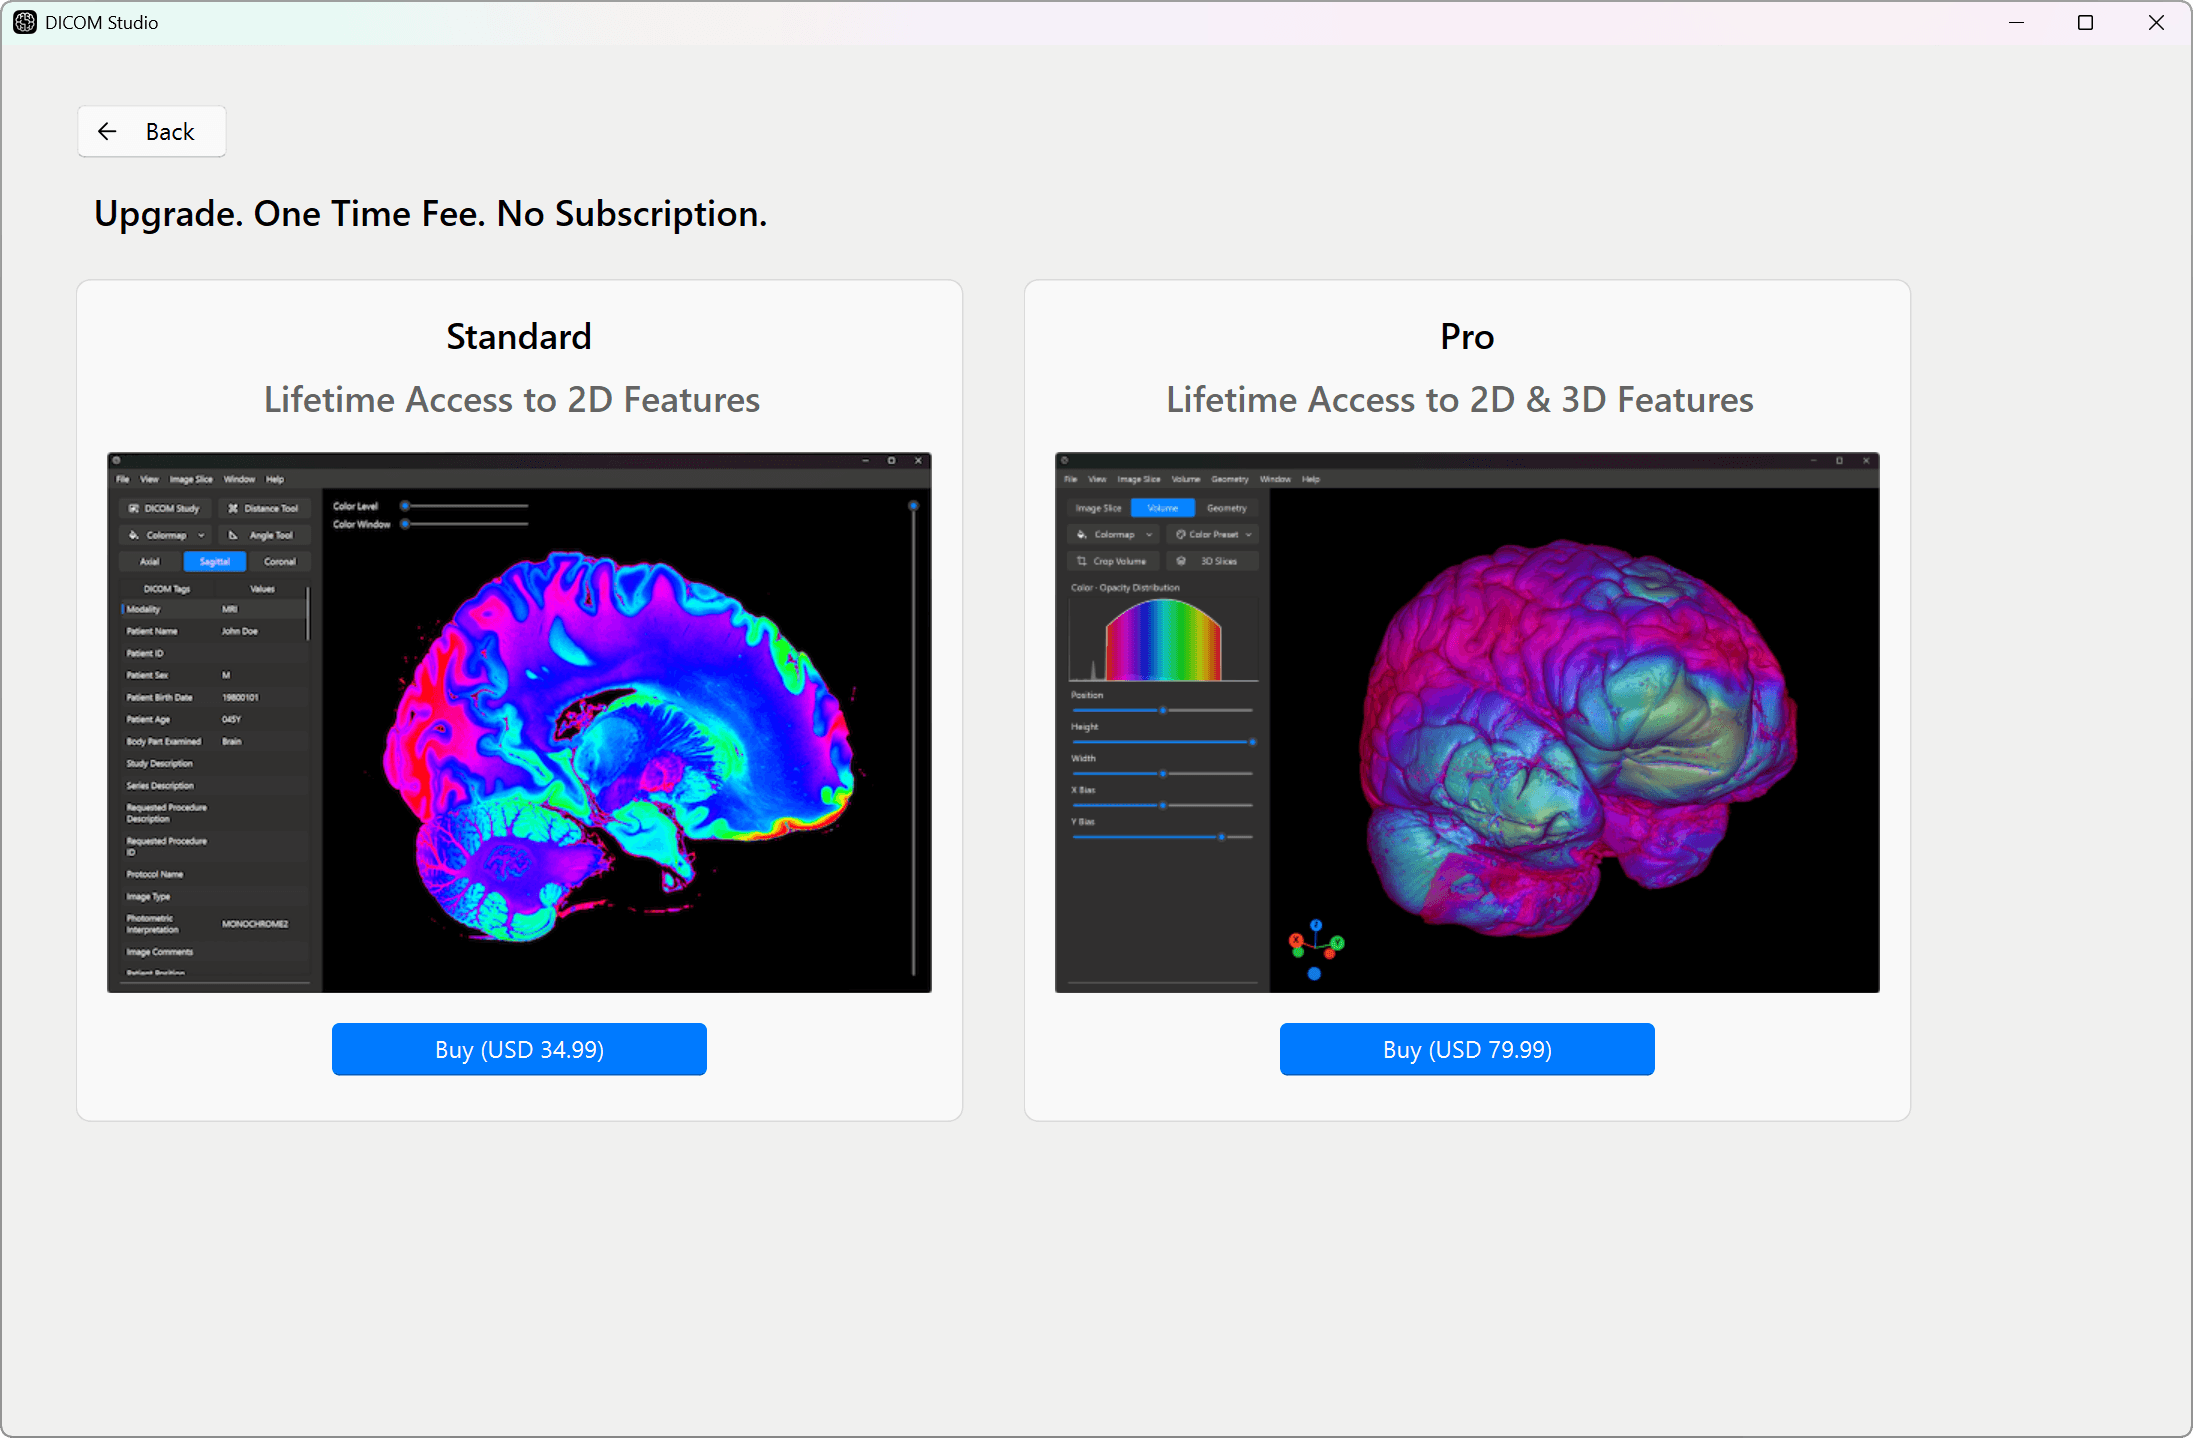
Task: Switch to Volume tab in Pro preview
Action: (1162, 508)
